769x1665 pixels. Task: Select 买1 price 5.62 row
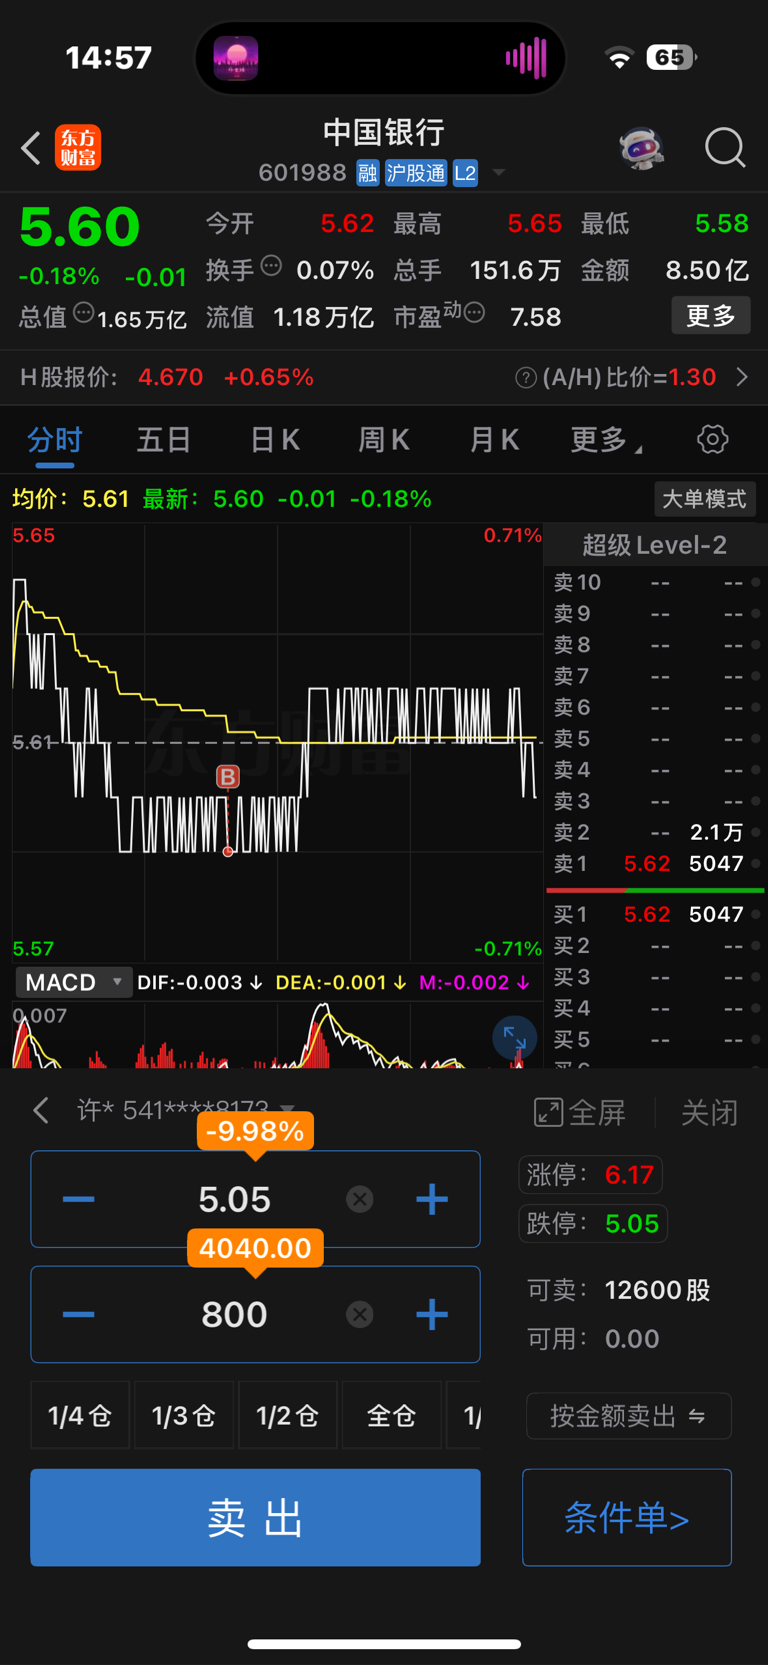pos(655,914)
